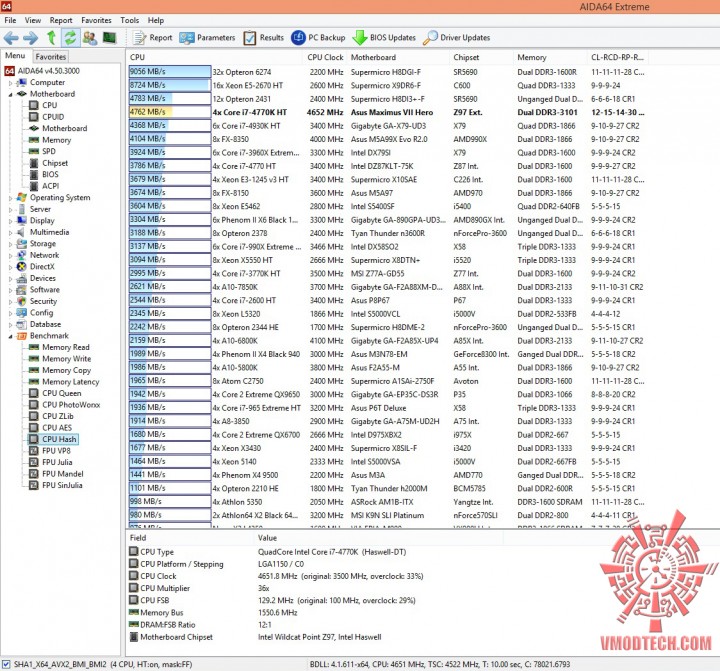Image resolution: width=720 pixels, height=671 pixels.
Task: Open benchmark Parameters
Action: pyautogui.click(x=208, y=38)
